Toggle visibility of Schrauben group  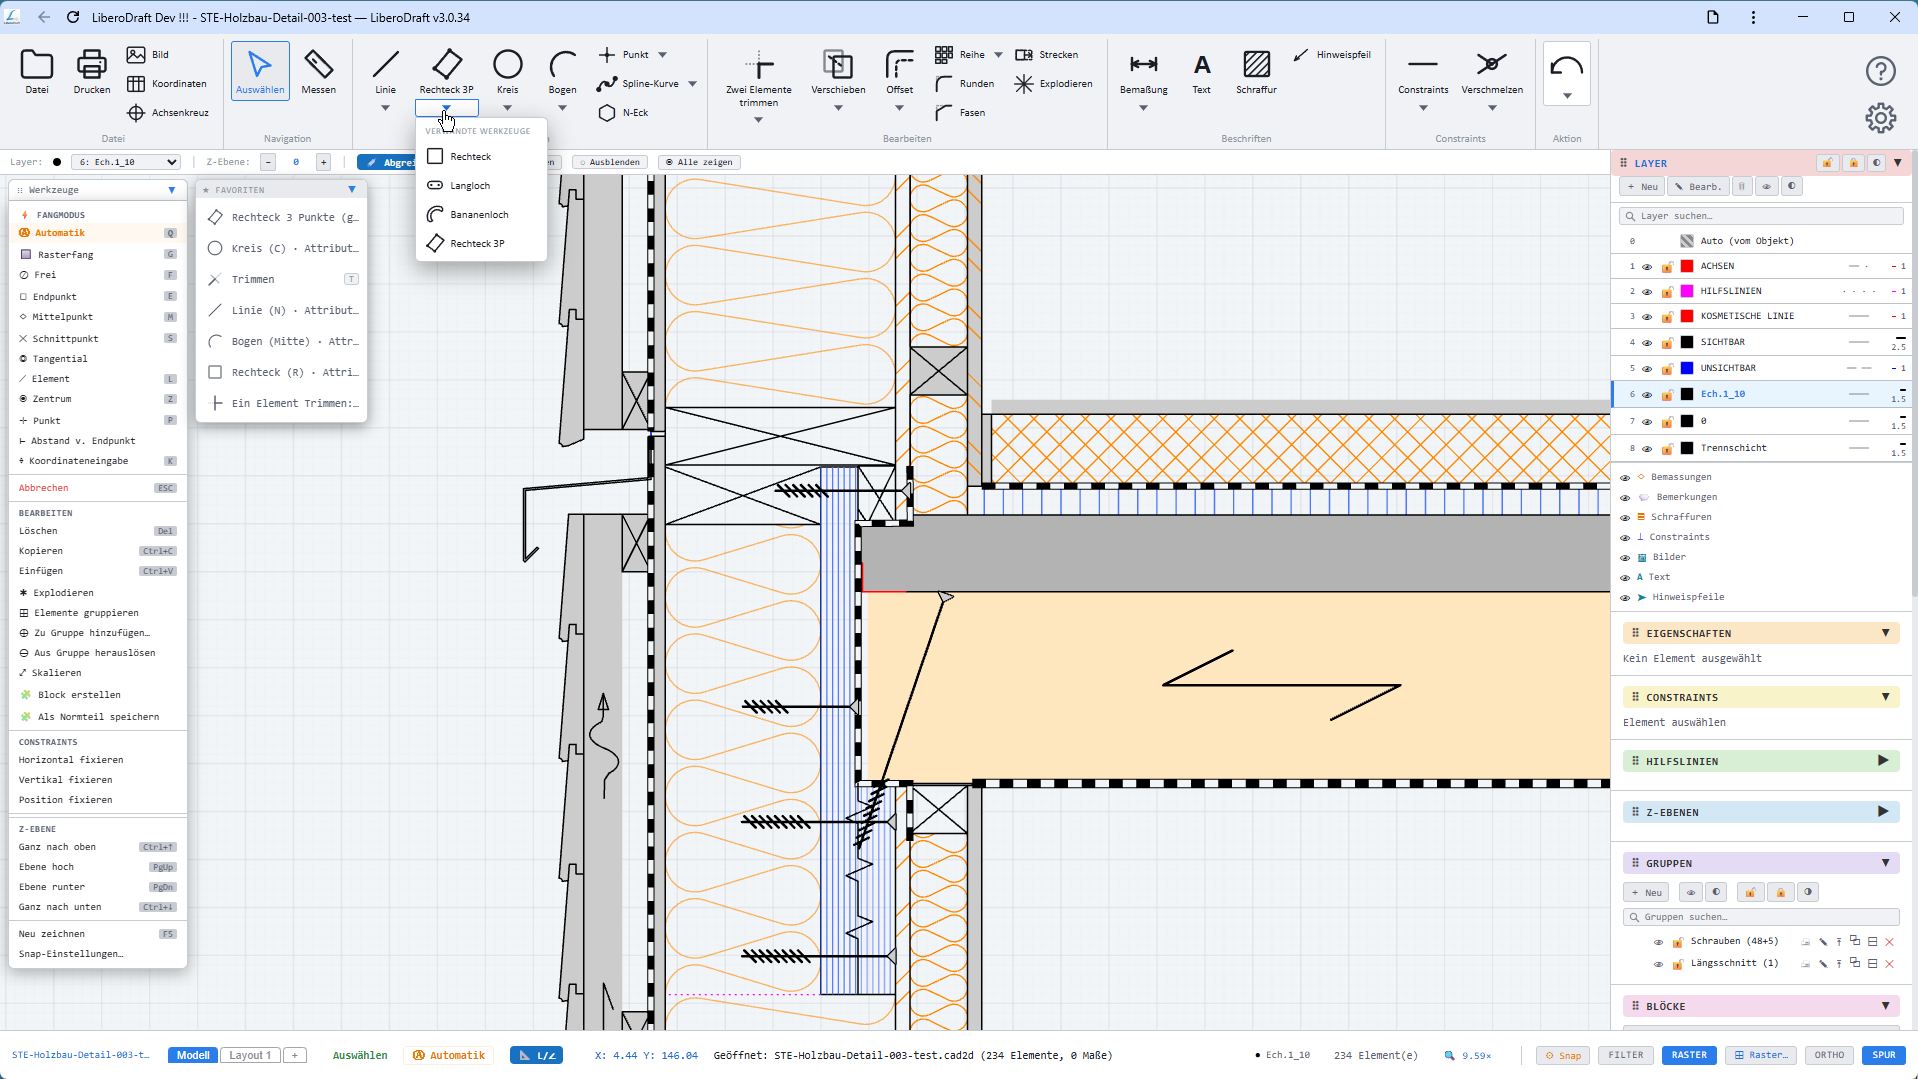coord(1658,942)
